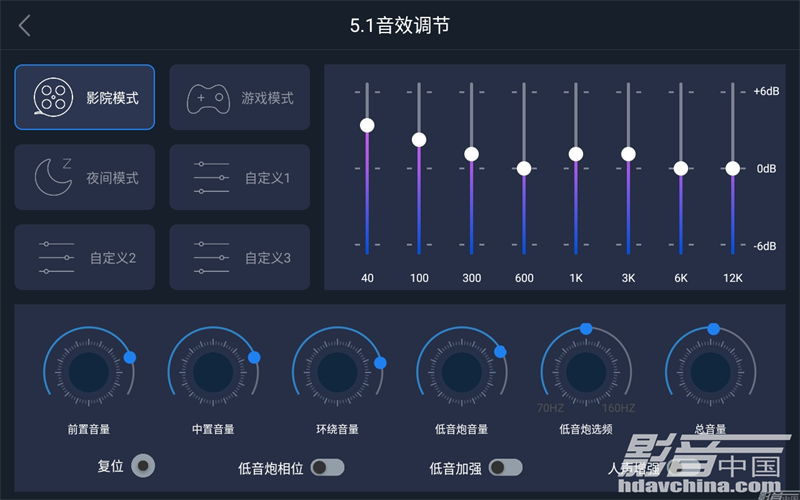800x500 pixels.
Task: Go back using the top-left arrow
Action: [24, 25]
